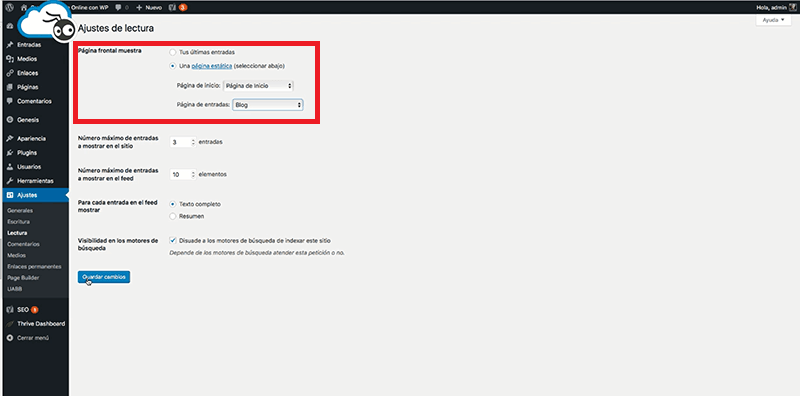Click the Plugins plug icon
800x396 pixels.
point(10,153)
